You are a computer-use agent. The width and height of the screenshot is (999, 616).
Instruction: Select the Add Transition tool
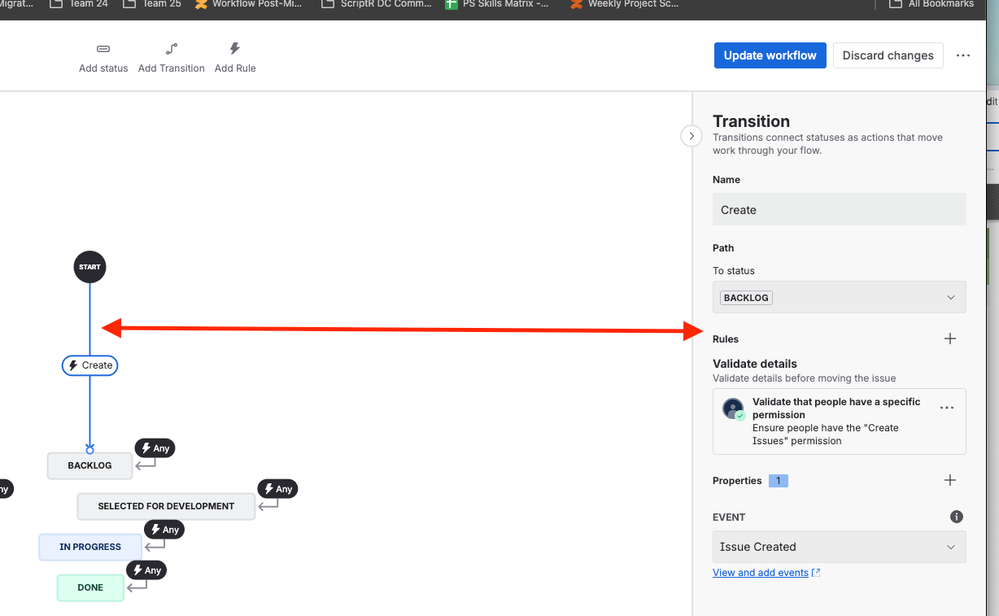[x=170, y=56]
